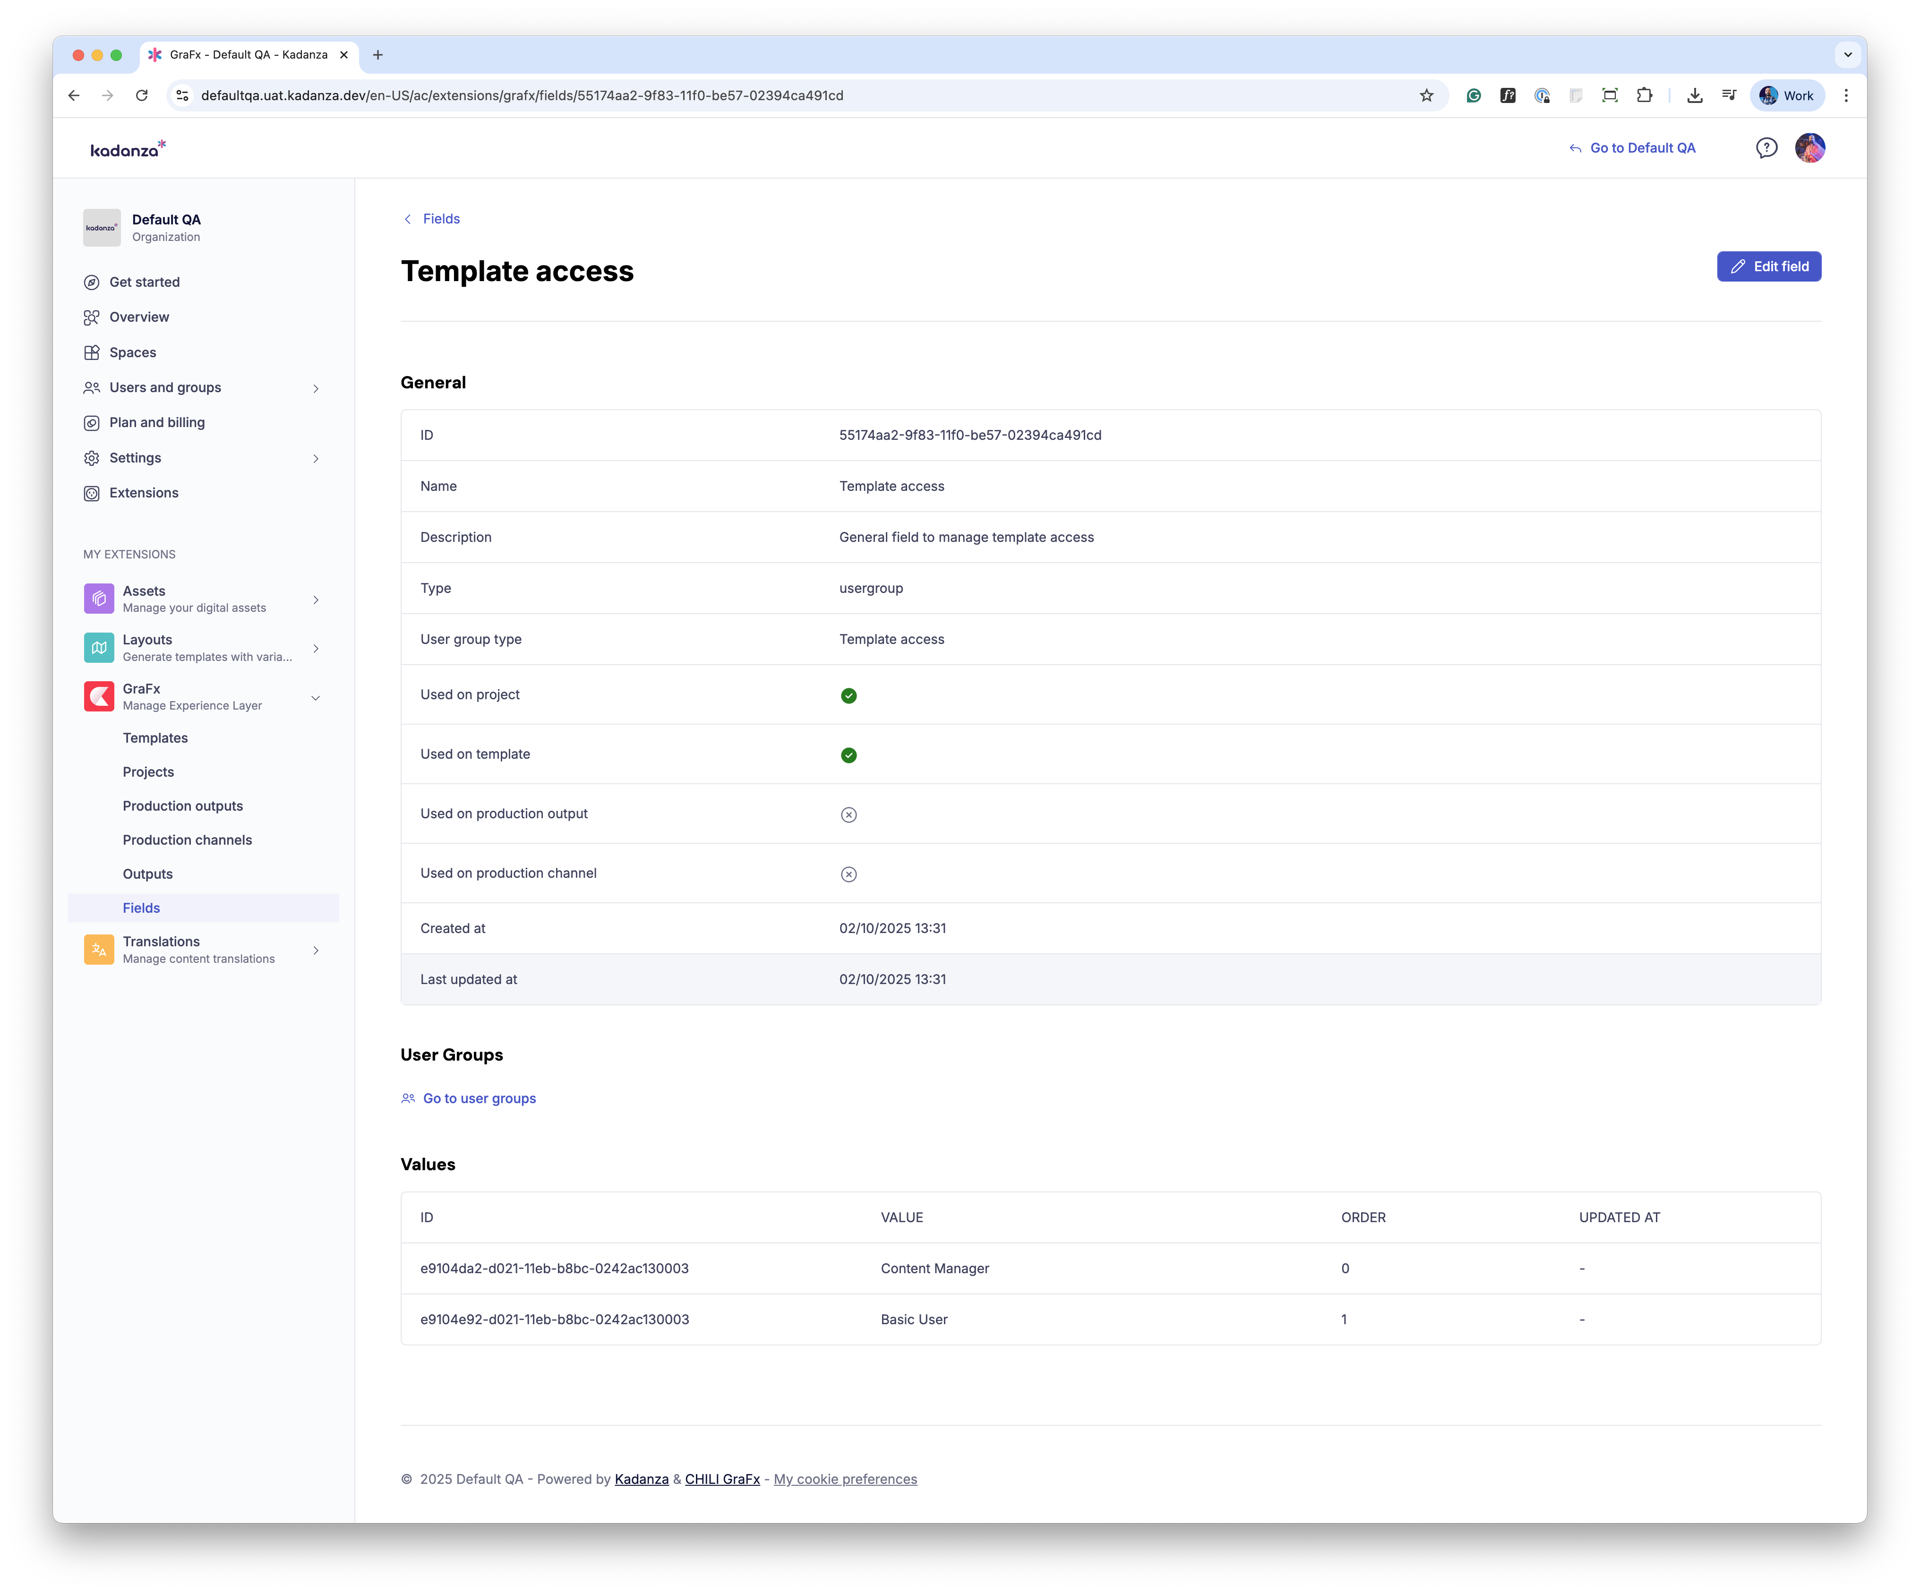Click the GraFx extension icon in sidebar

click(x=99, y=697)
